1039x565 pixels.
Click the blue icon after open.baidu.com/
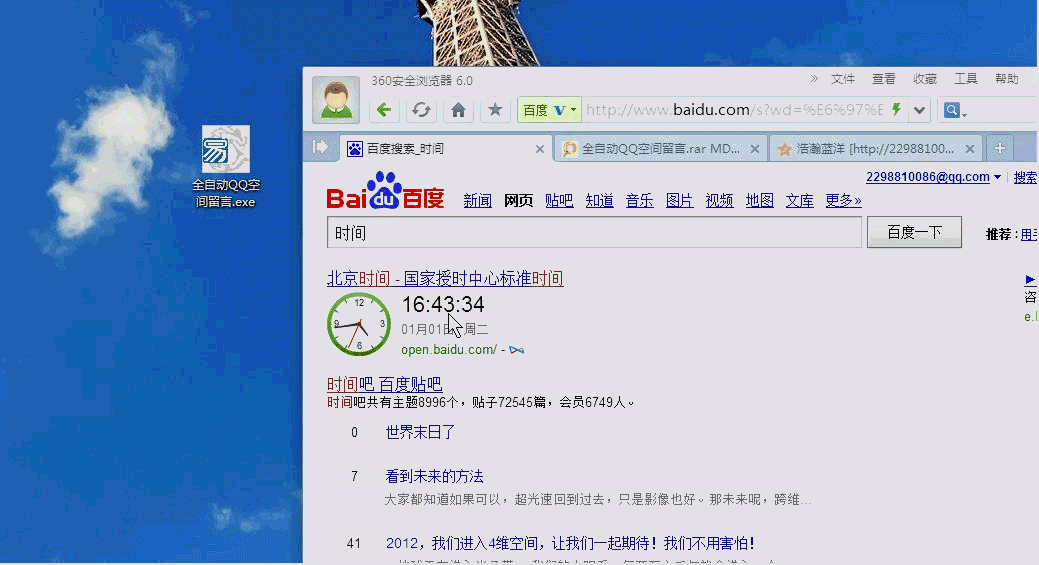point(516,350)
